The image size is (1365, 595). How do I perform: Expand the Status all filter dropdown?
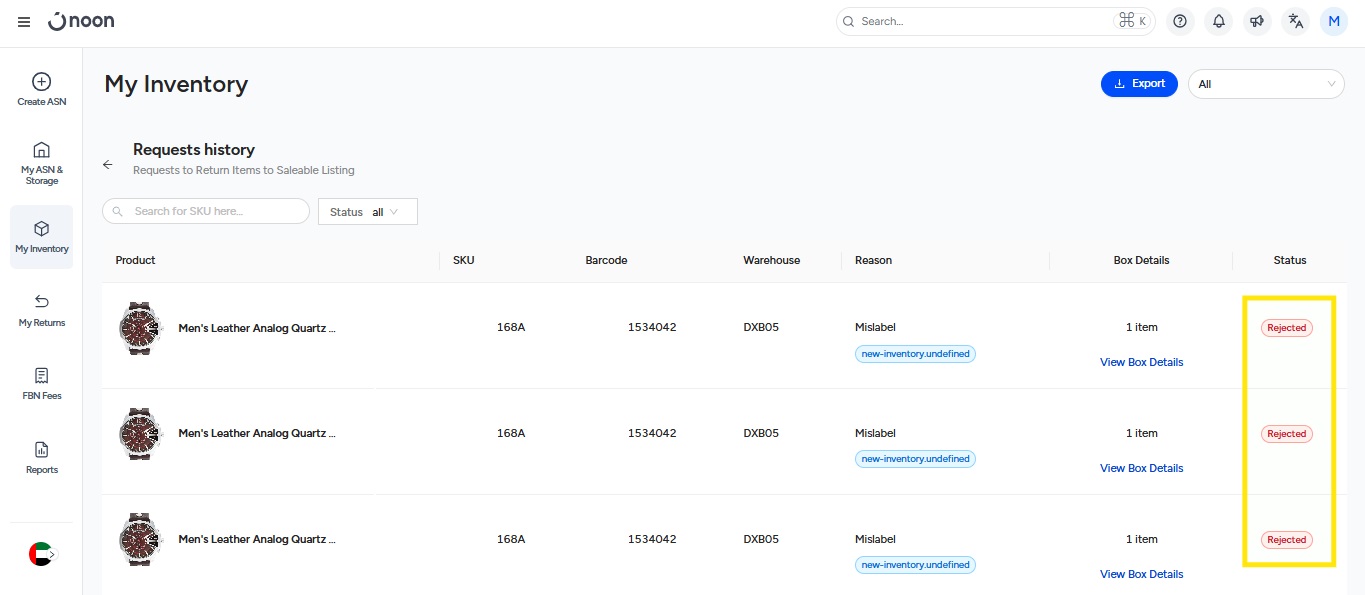[367, 212]
